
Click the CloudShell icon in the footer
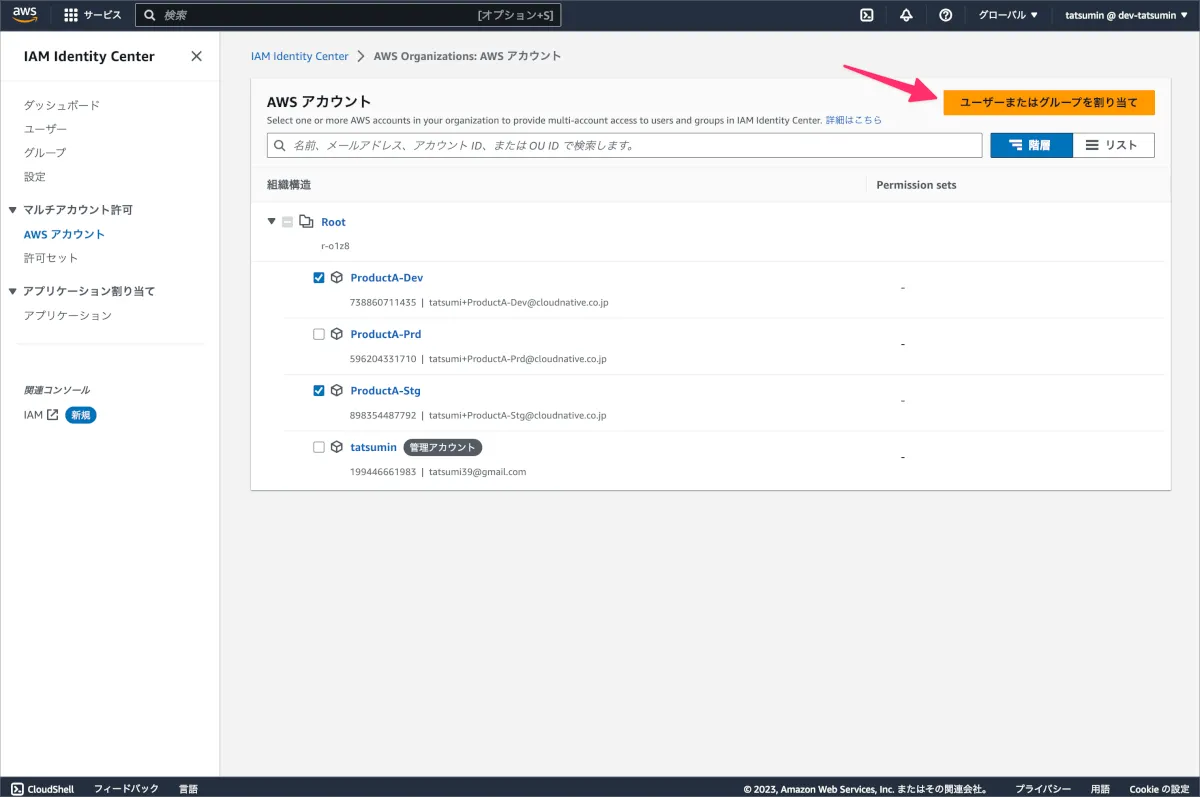click(17, 789)
